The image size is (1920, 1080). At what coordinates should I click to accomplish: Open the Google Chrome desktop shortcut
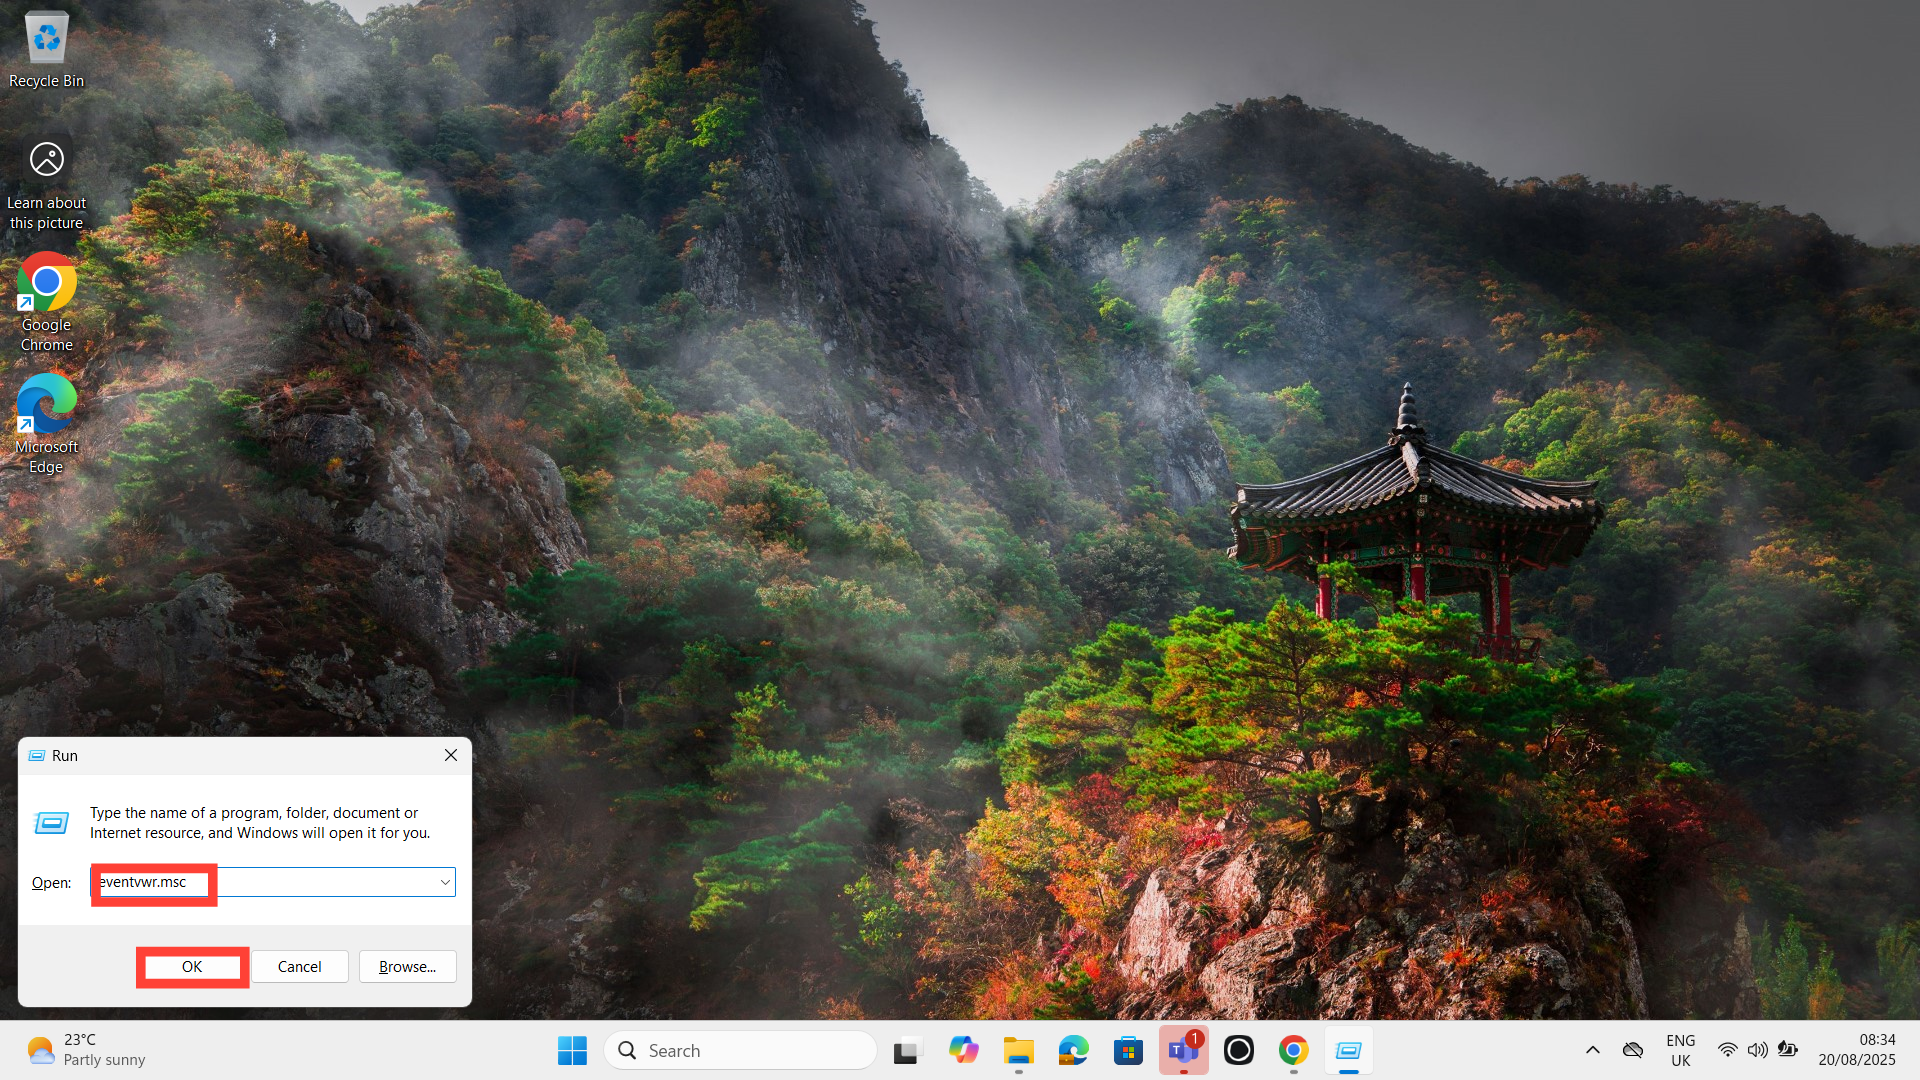pos(46,300)
